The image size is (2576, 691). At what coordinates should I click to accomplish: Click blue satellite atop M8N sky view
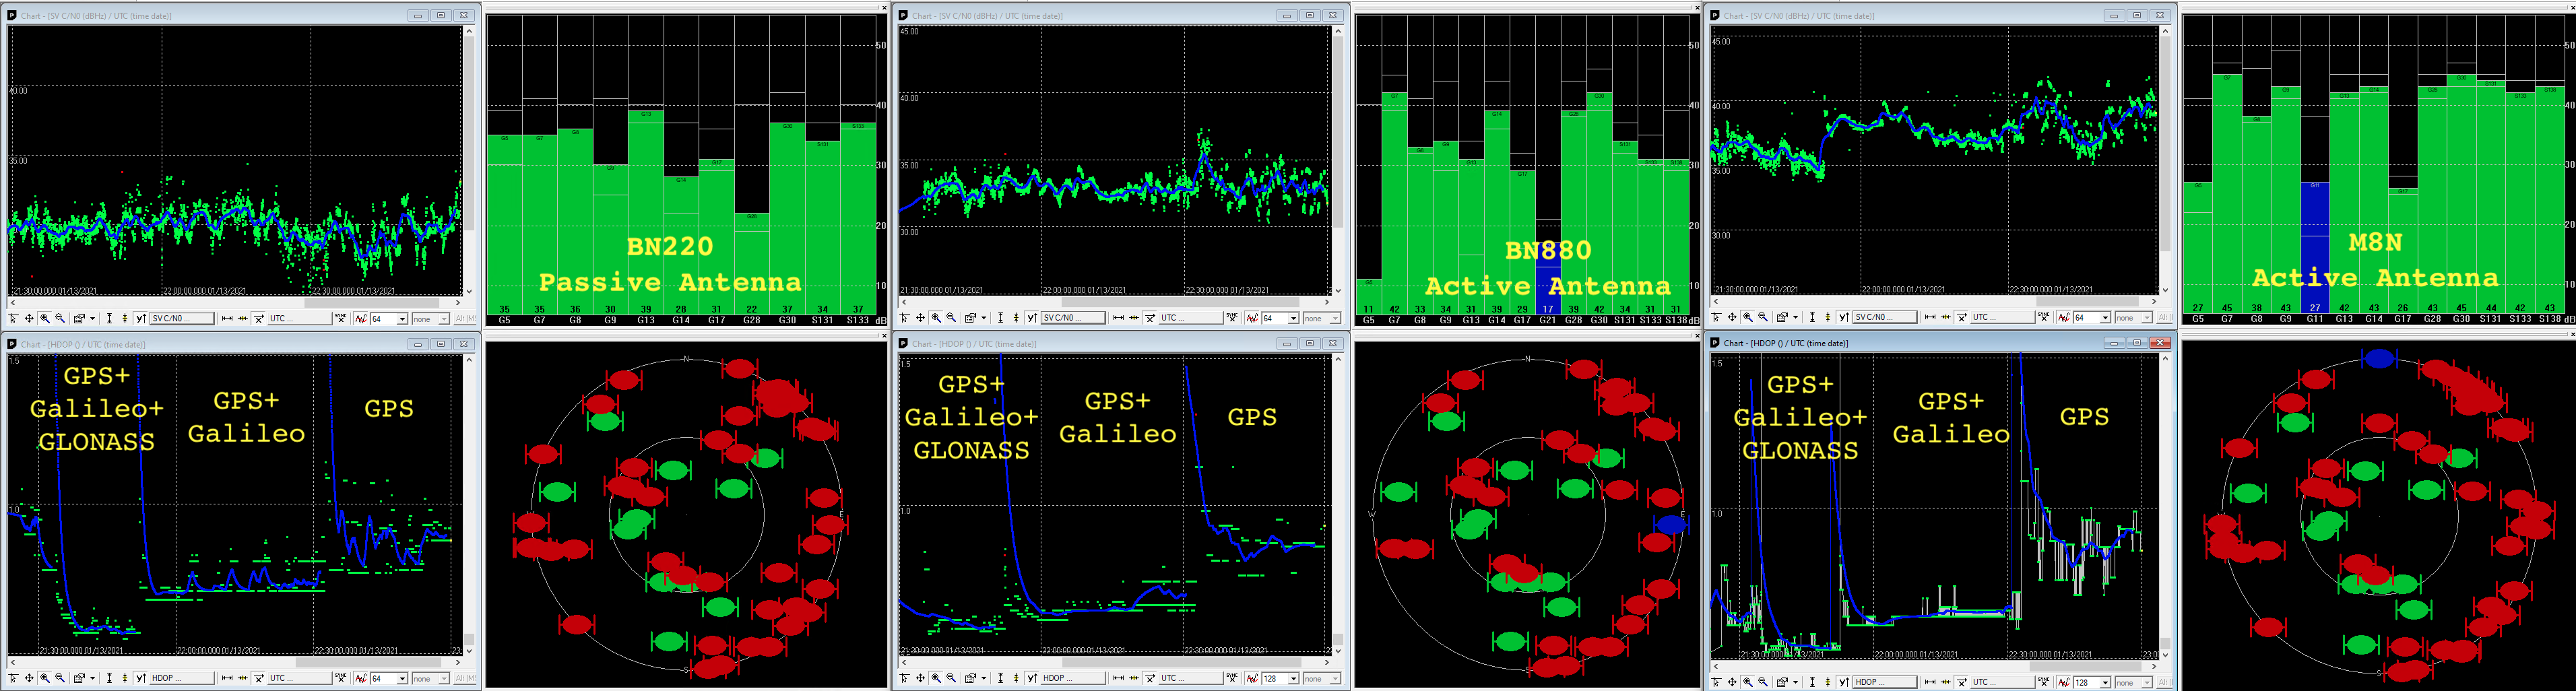coord(2379,358)
